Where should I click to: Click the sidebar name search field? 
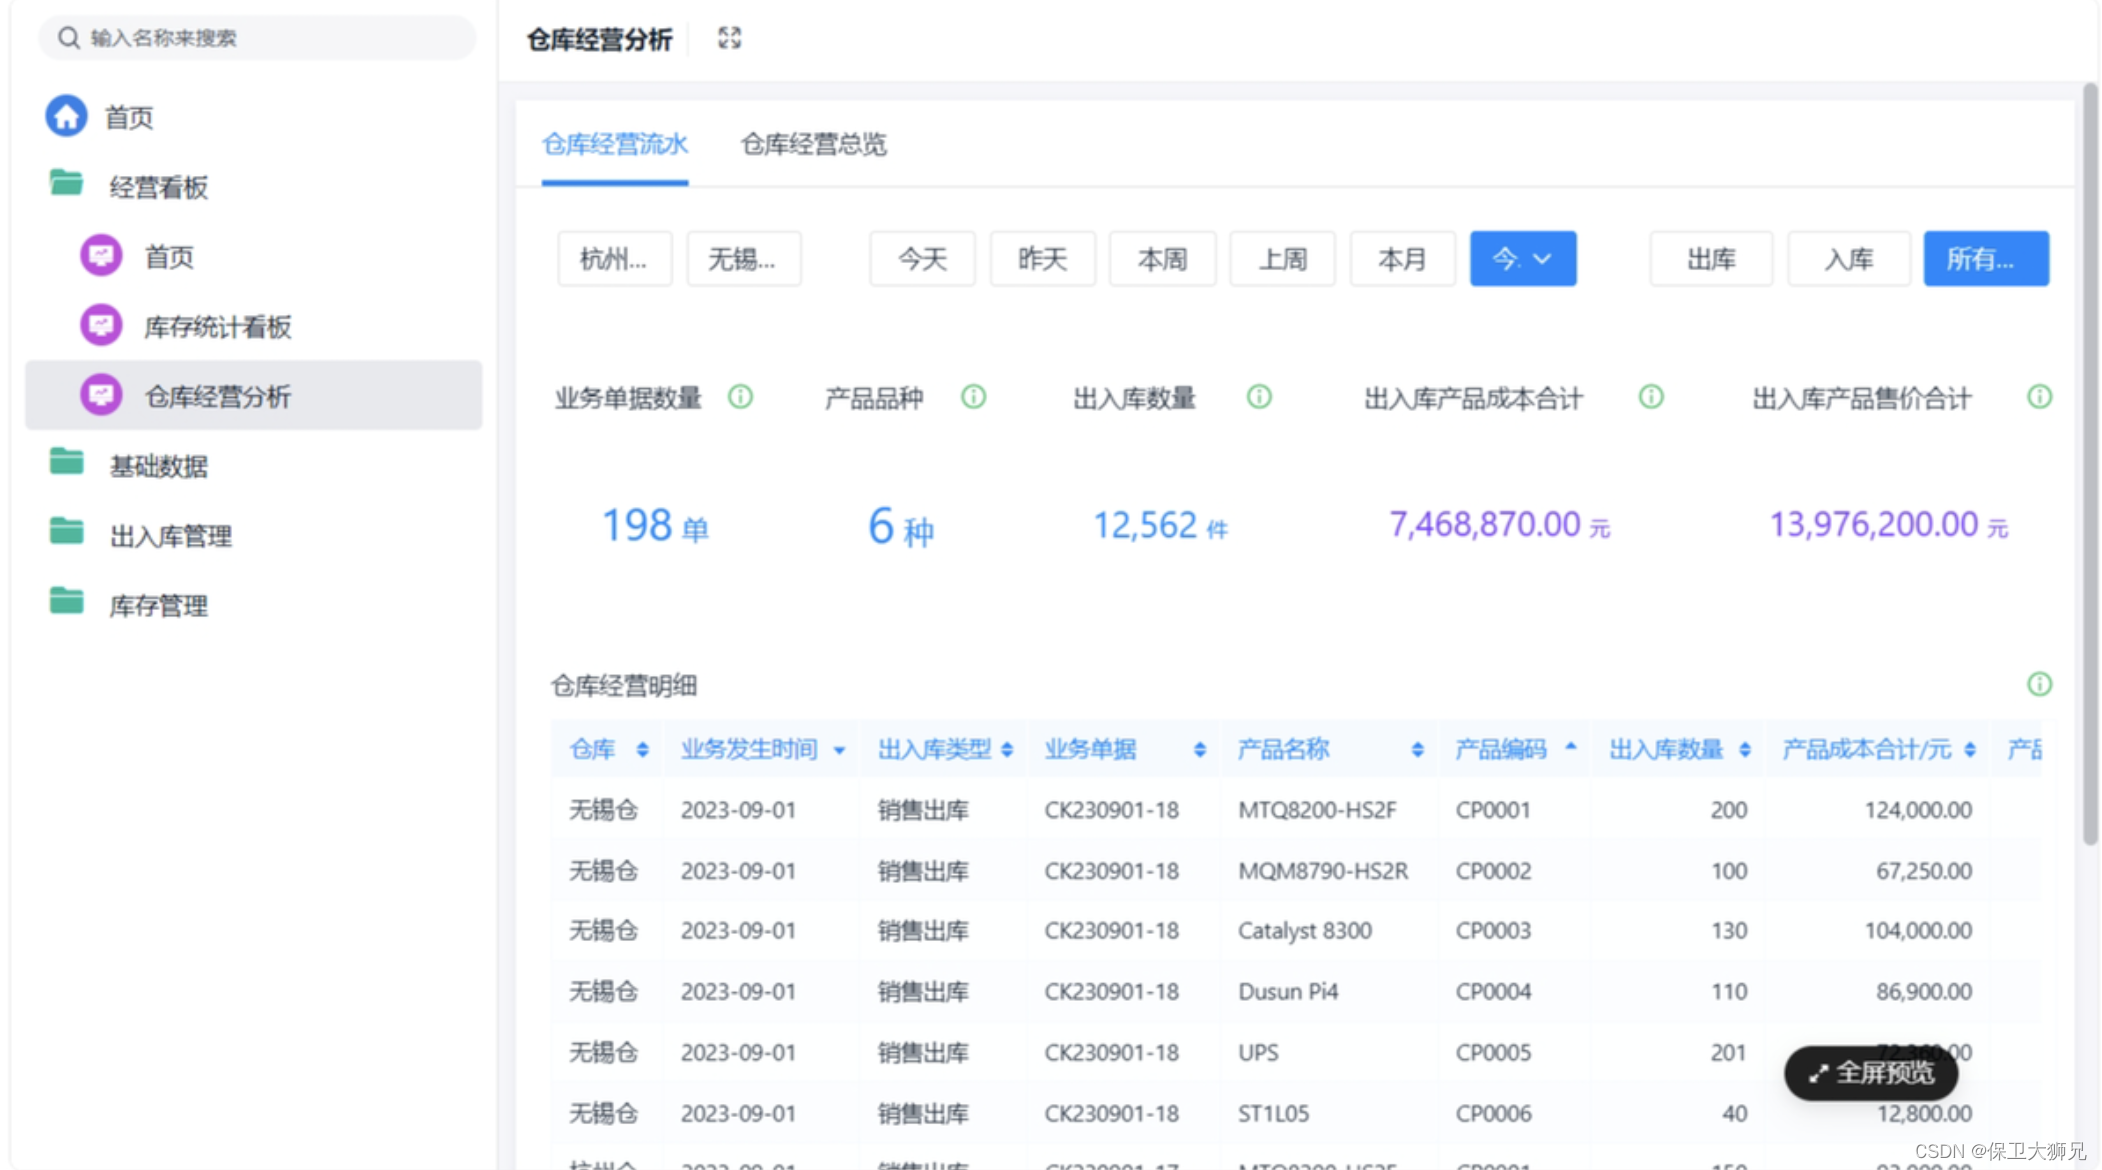256,38
